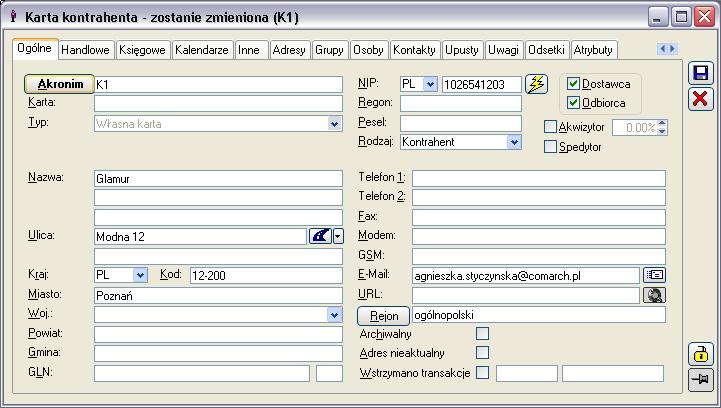Switch to the Upusty tab

(x=462, y=50)
